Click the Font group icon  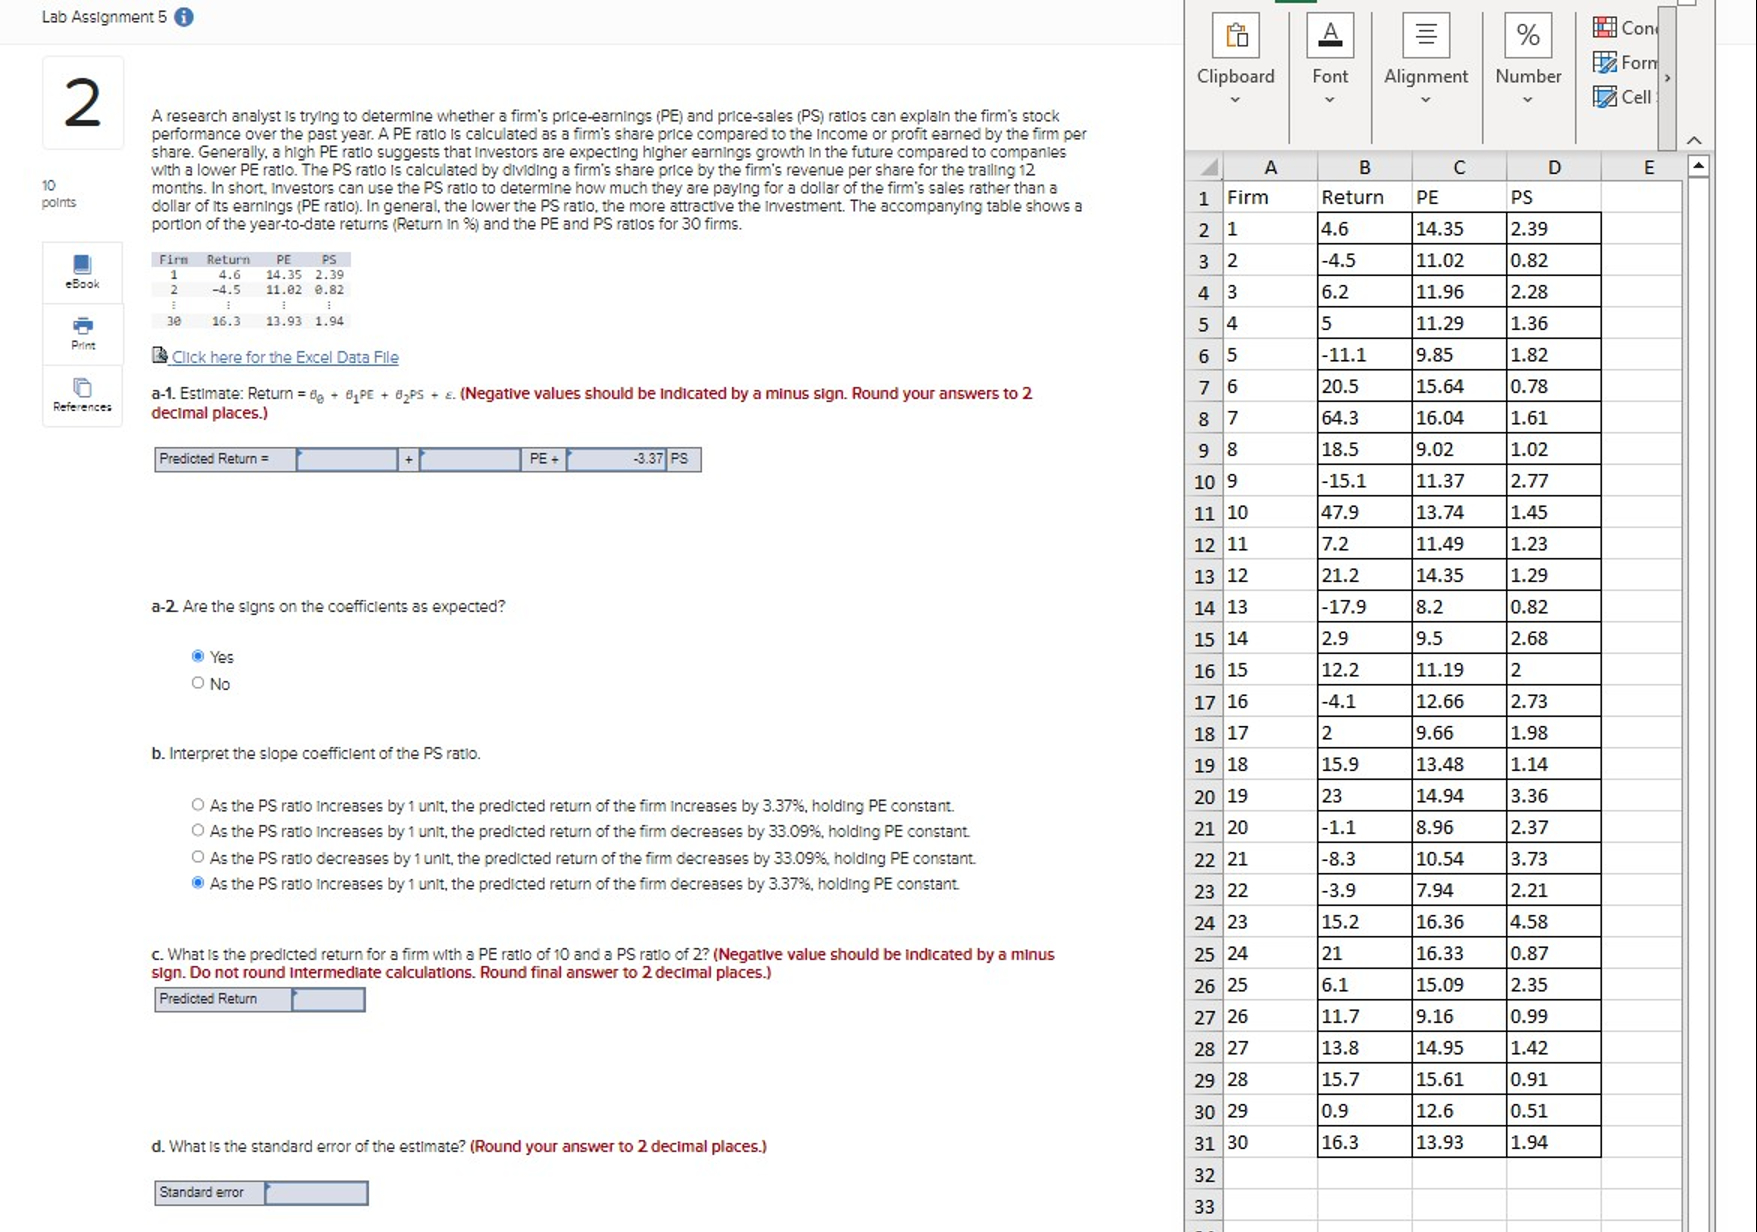[1329, 33]
